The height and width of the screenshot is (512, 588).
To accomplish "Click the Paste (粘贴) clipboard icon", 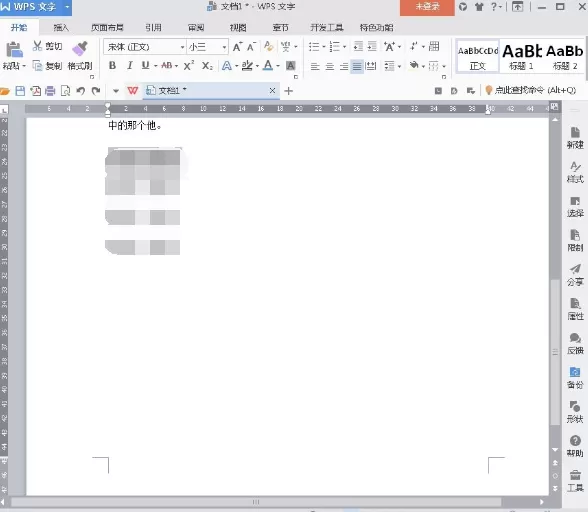I will pyautogui.click(x=14, y=50).
